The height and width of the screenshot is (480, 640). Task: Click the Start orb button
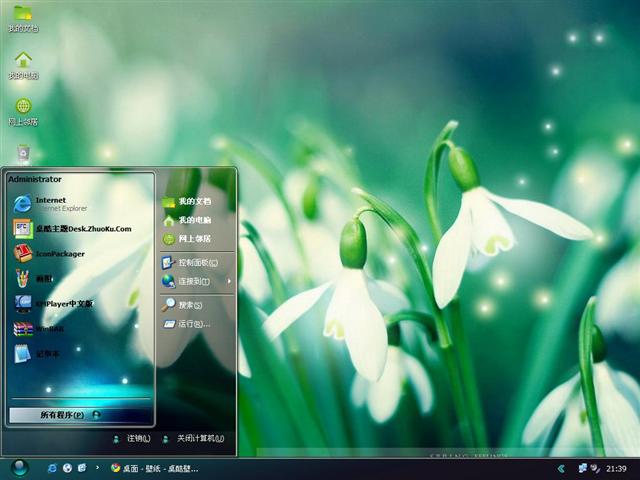tap(20, 468)
